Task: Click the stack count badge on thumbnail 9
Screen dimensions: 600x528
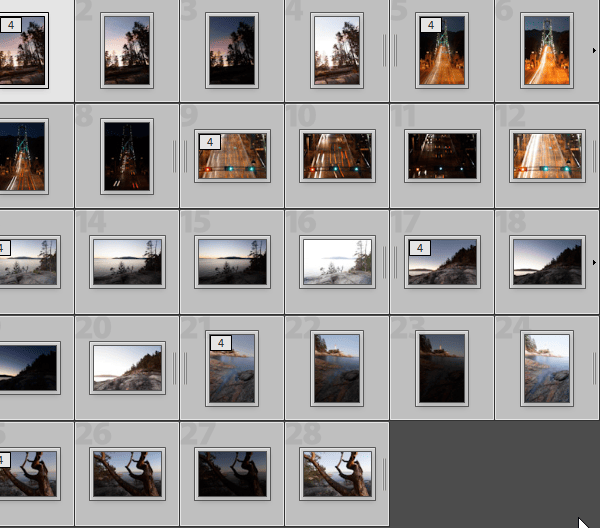Action: coord(210,142)
